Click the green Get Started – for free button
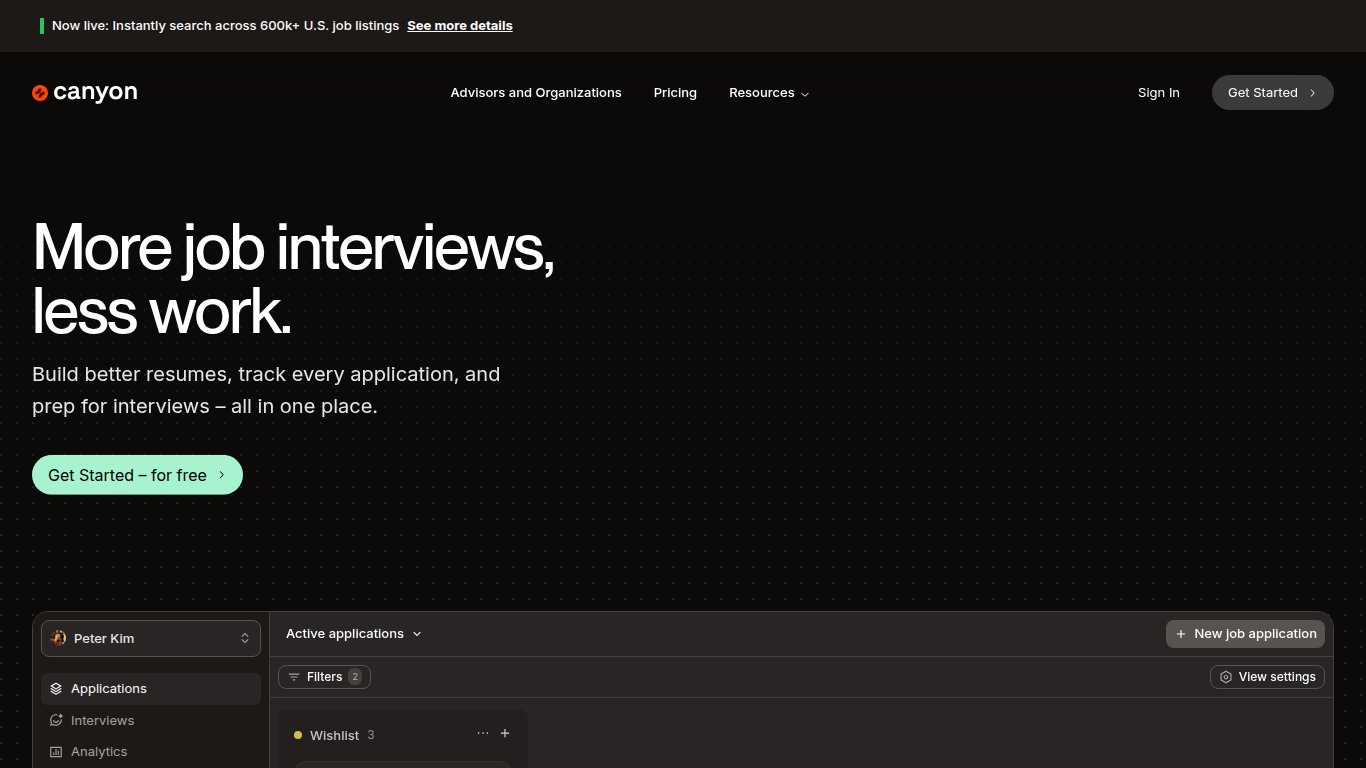The height and width of the screenshot is (768, 1366). [x=137, y=475]
